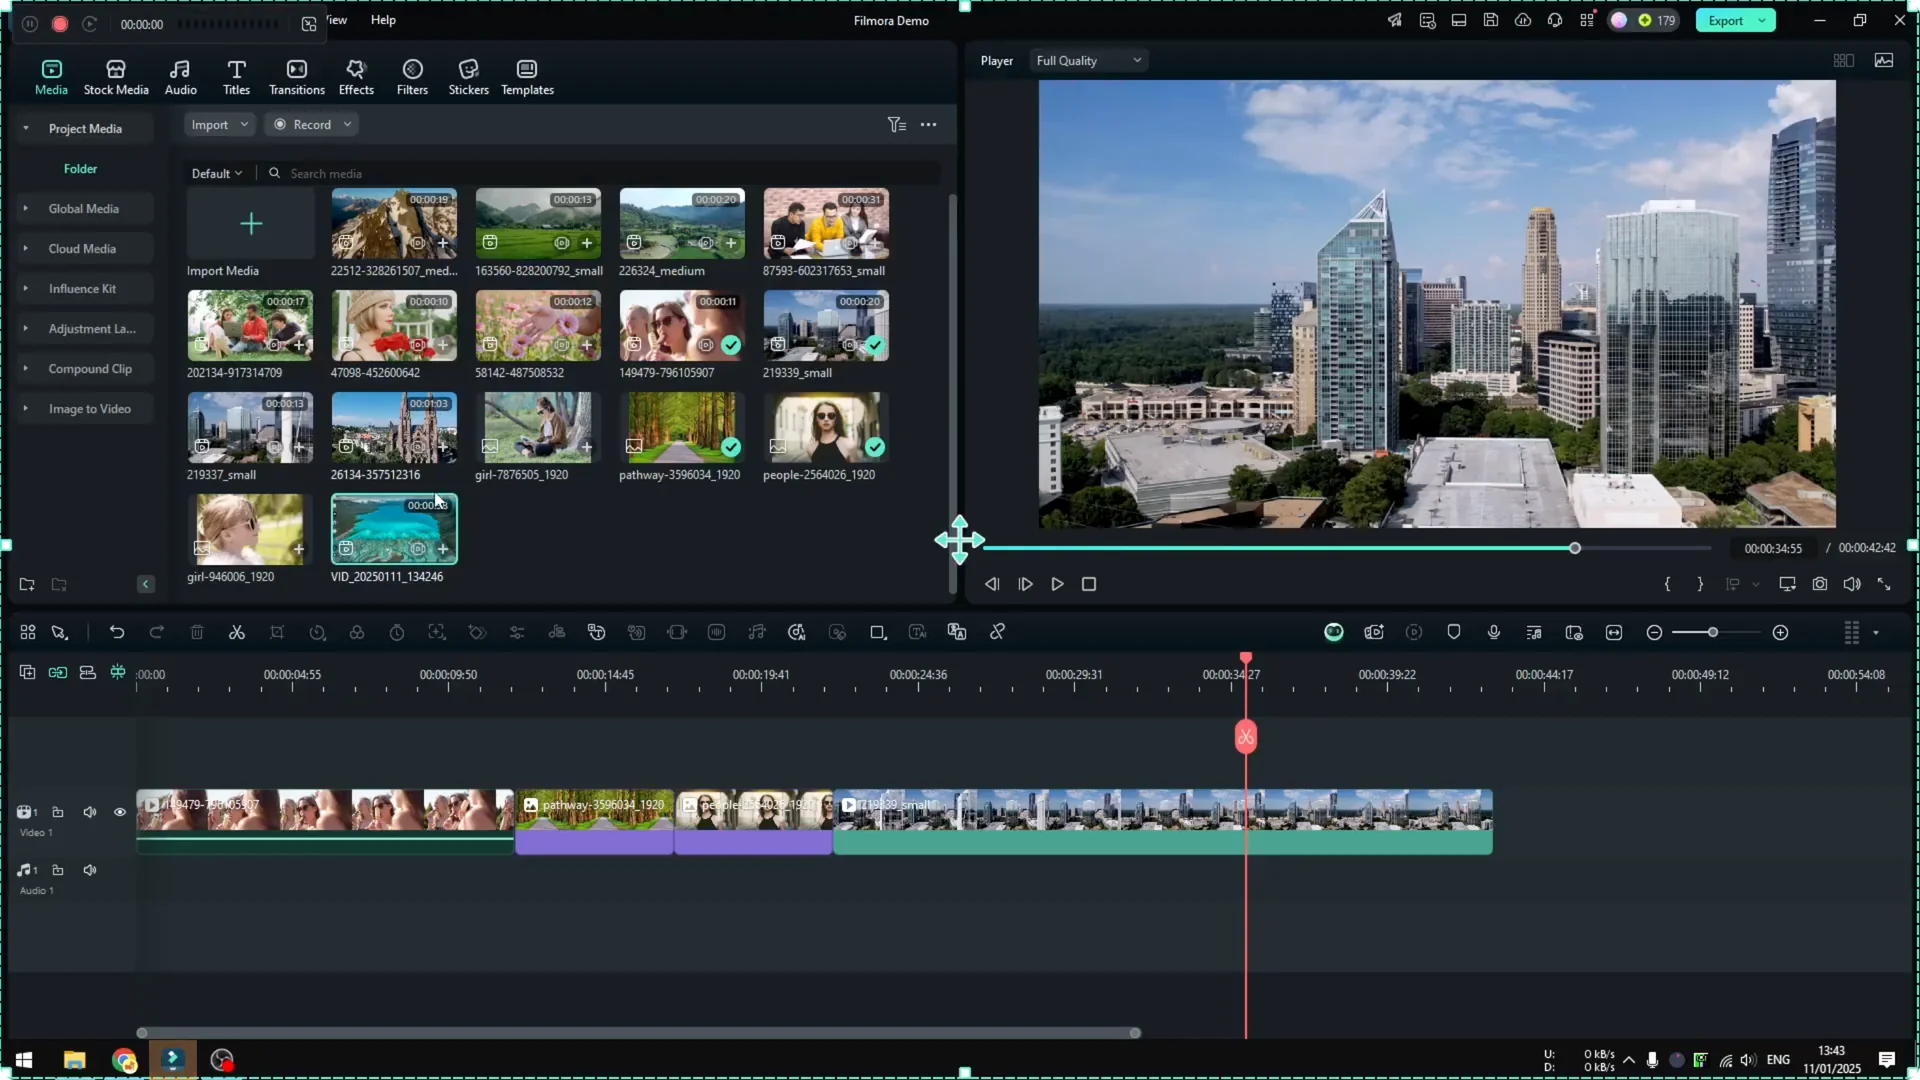Zoom out the timeline with minus
The image size is (1920, 1080).
point(1654,633)
